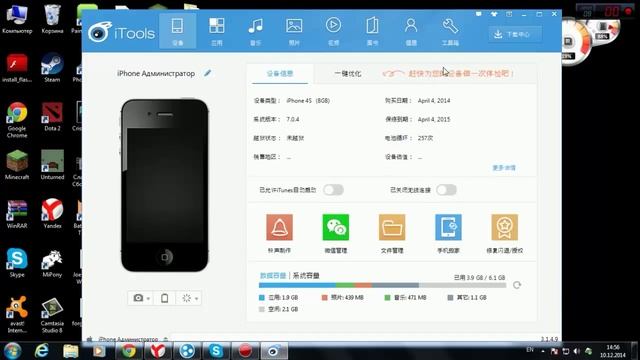Open the skin shirt icon in title bar

(494, 14)
